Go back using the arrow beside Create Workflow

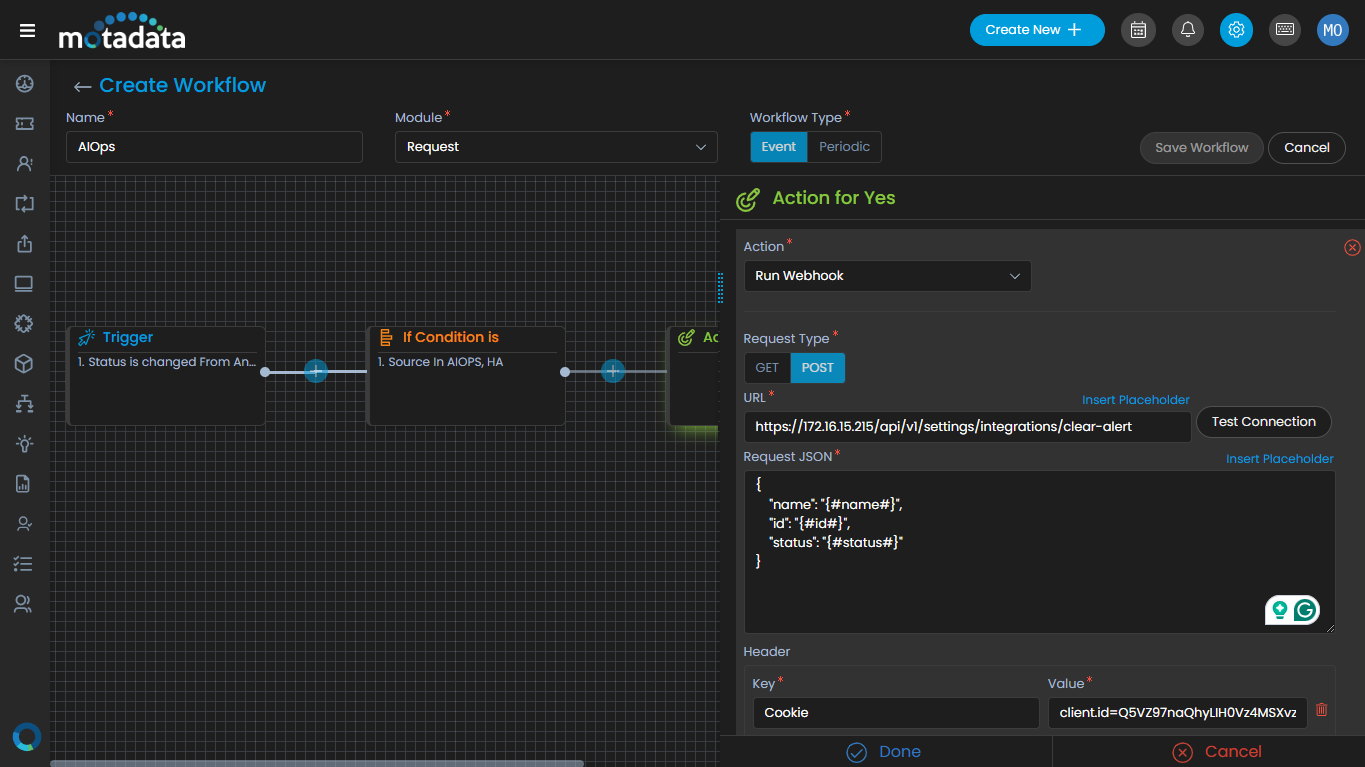pyautogui.click(x=82, y=87)
